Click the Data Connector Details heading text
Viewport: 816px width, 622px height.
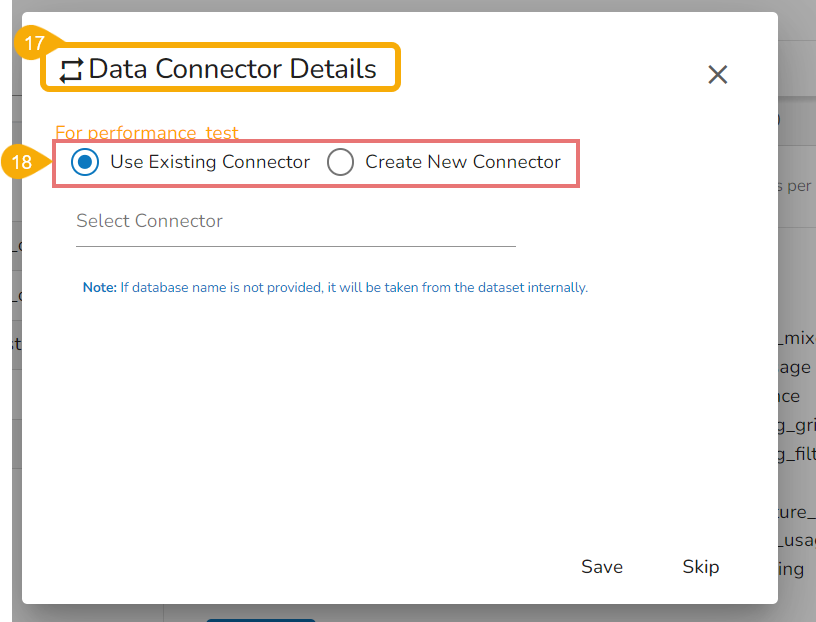232,69
